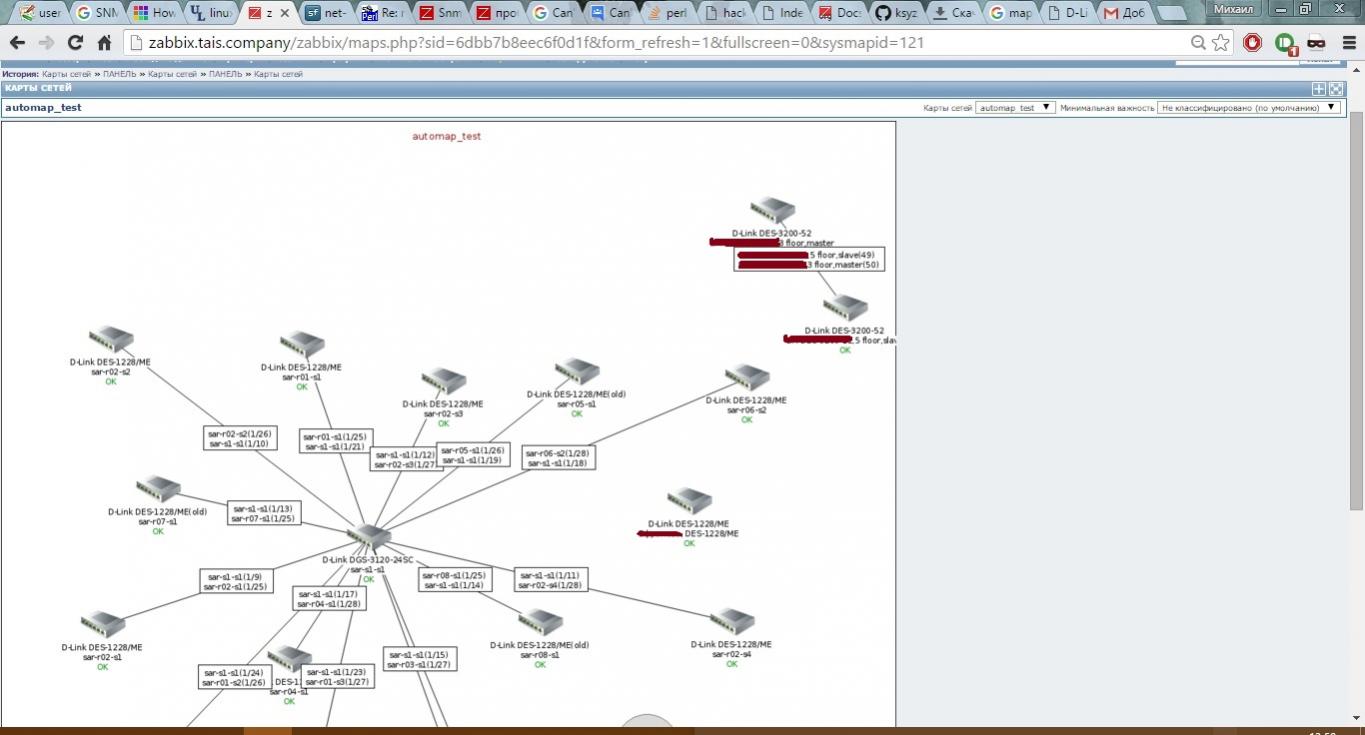Click the sar-r05-s1 switch icon
The image size is (1365, 735).
577,373
